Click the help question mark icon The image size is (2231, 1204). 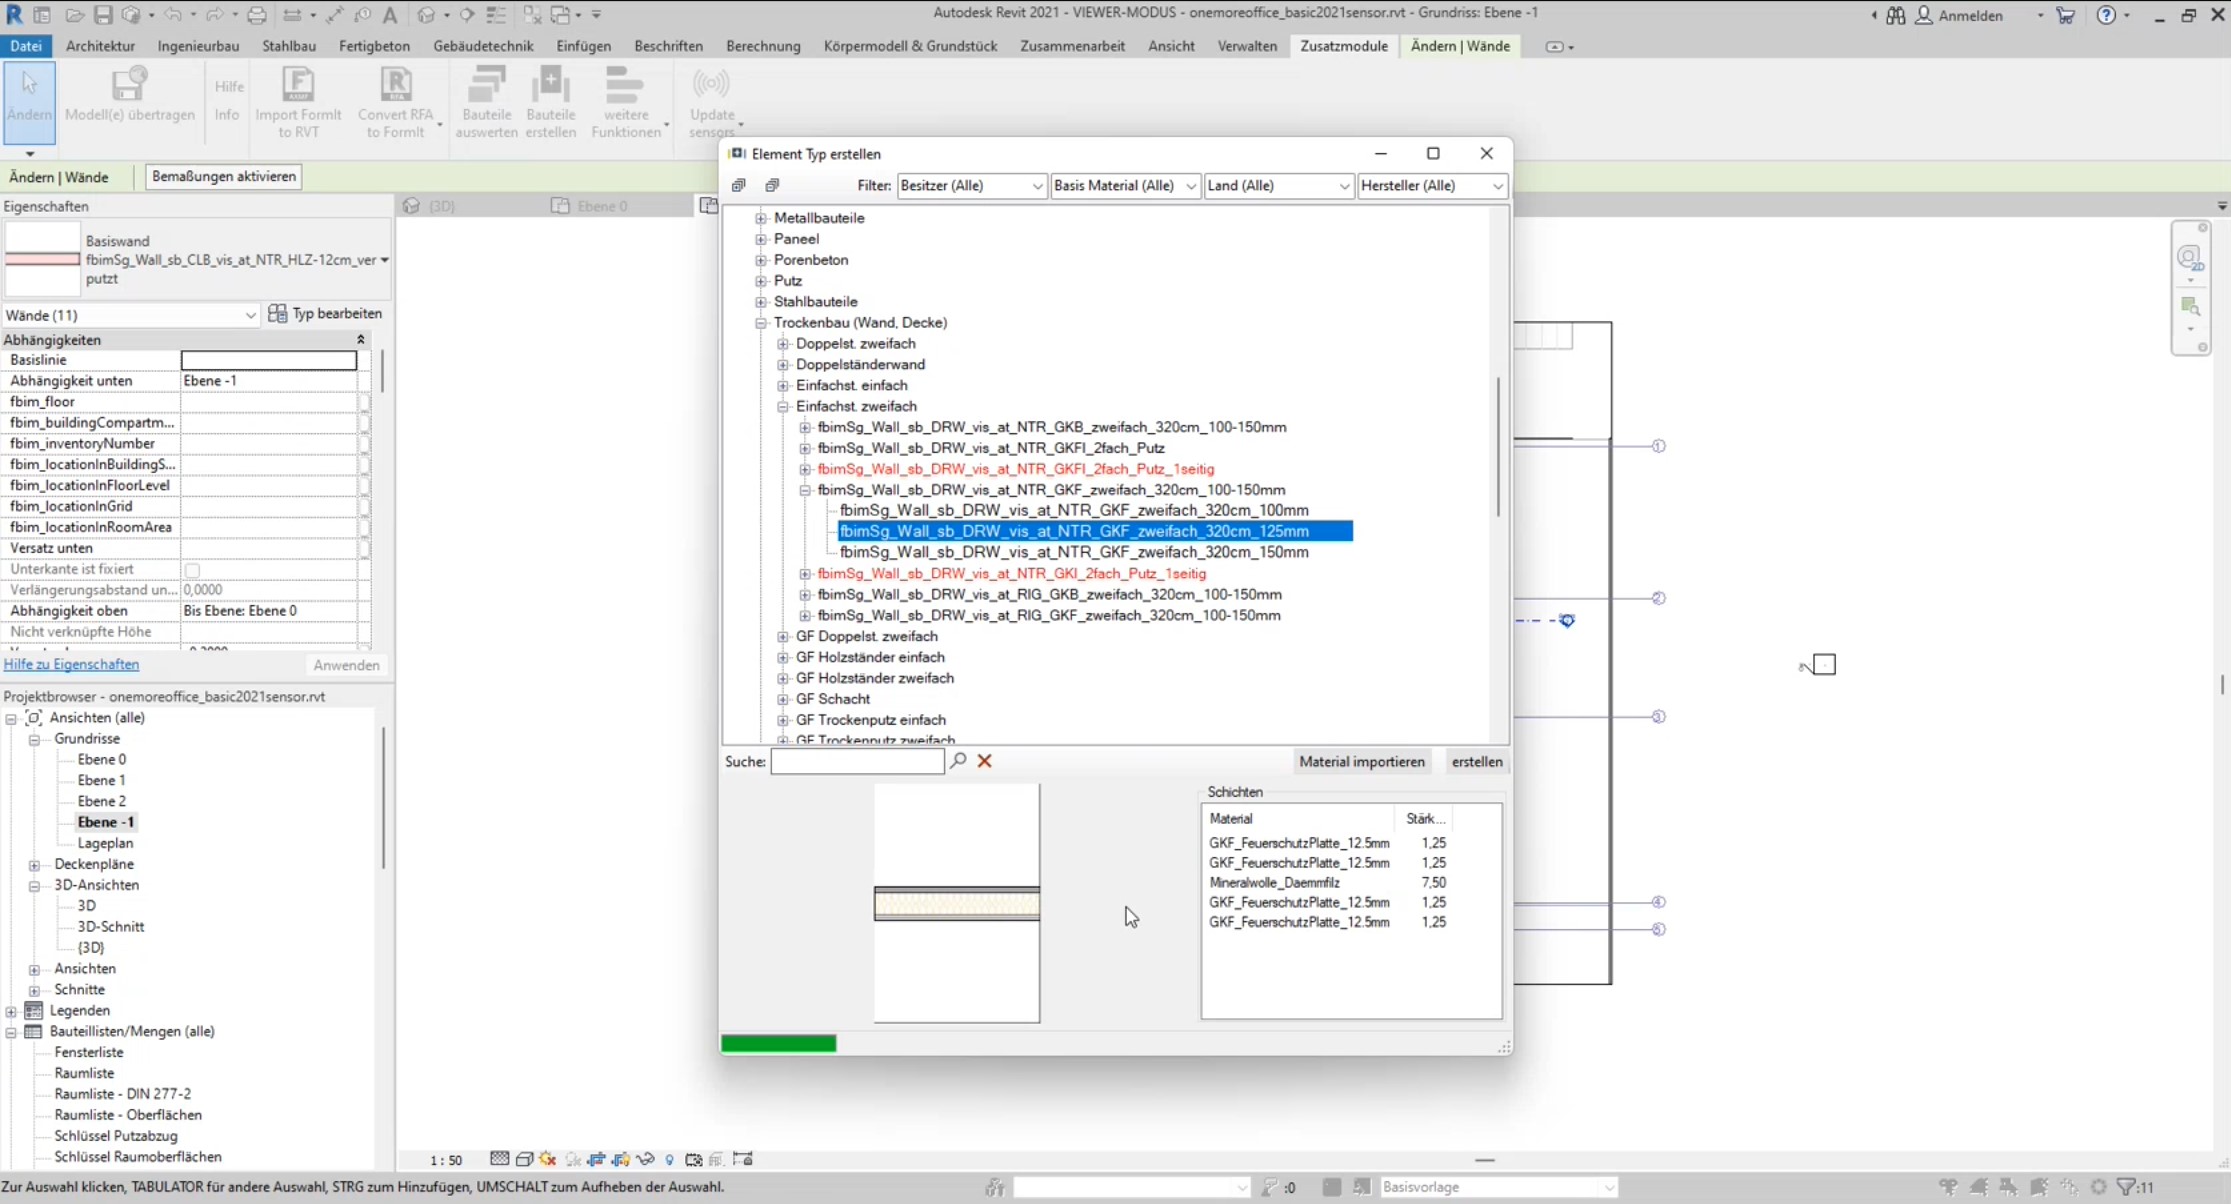click(x=2106, y=15)
